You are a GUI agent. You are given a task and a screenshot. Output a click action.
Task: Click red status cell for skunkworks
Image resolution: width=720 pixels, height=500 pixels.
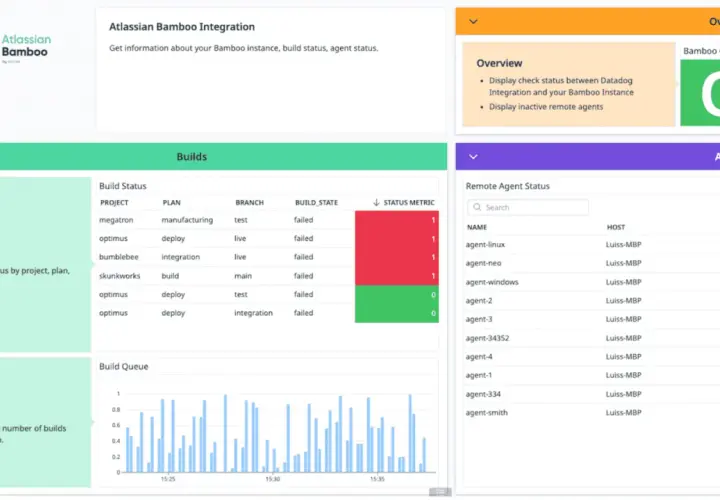click(x=397, y=276)
